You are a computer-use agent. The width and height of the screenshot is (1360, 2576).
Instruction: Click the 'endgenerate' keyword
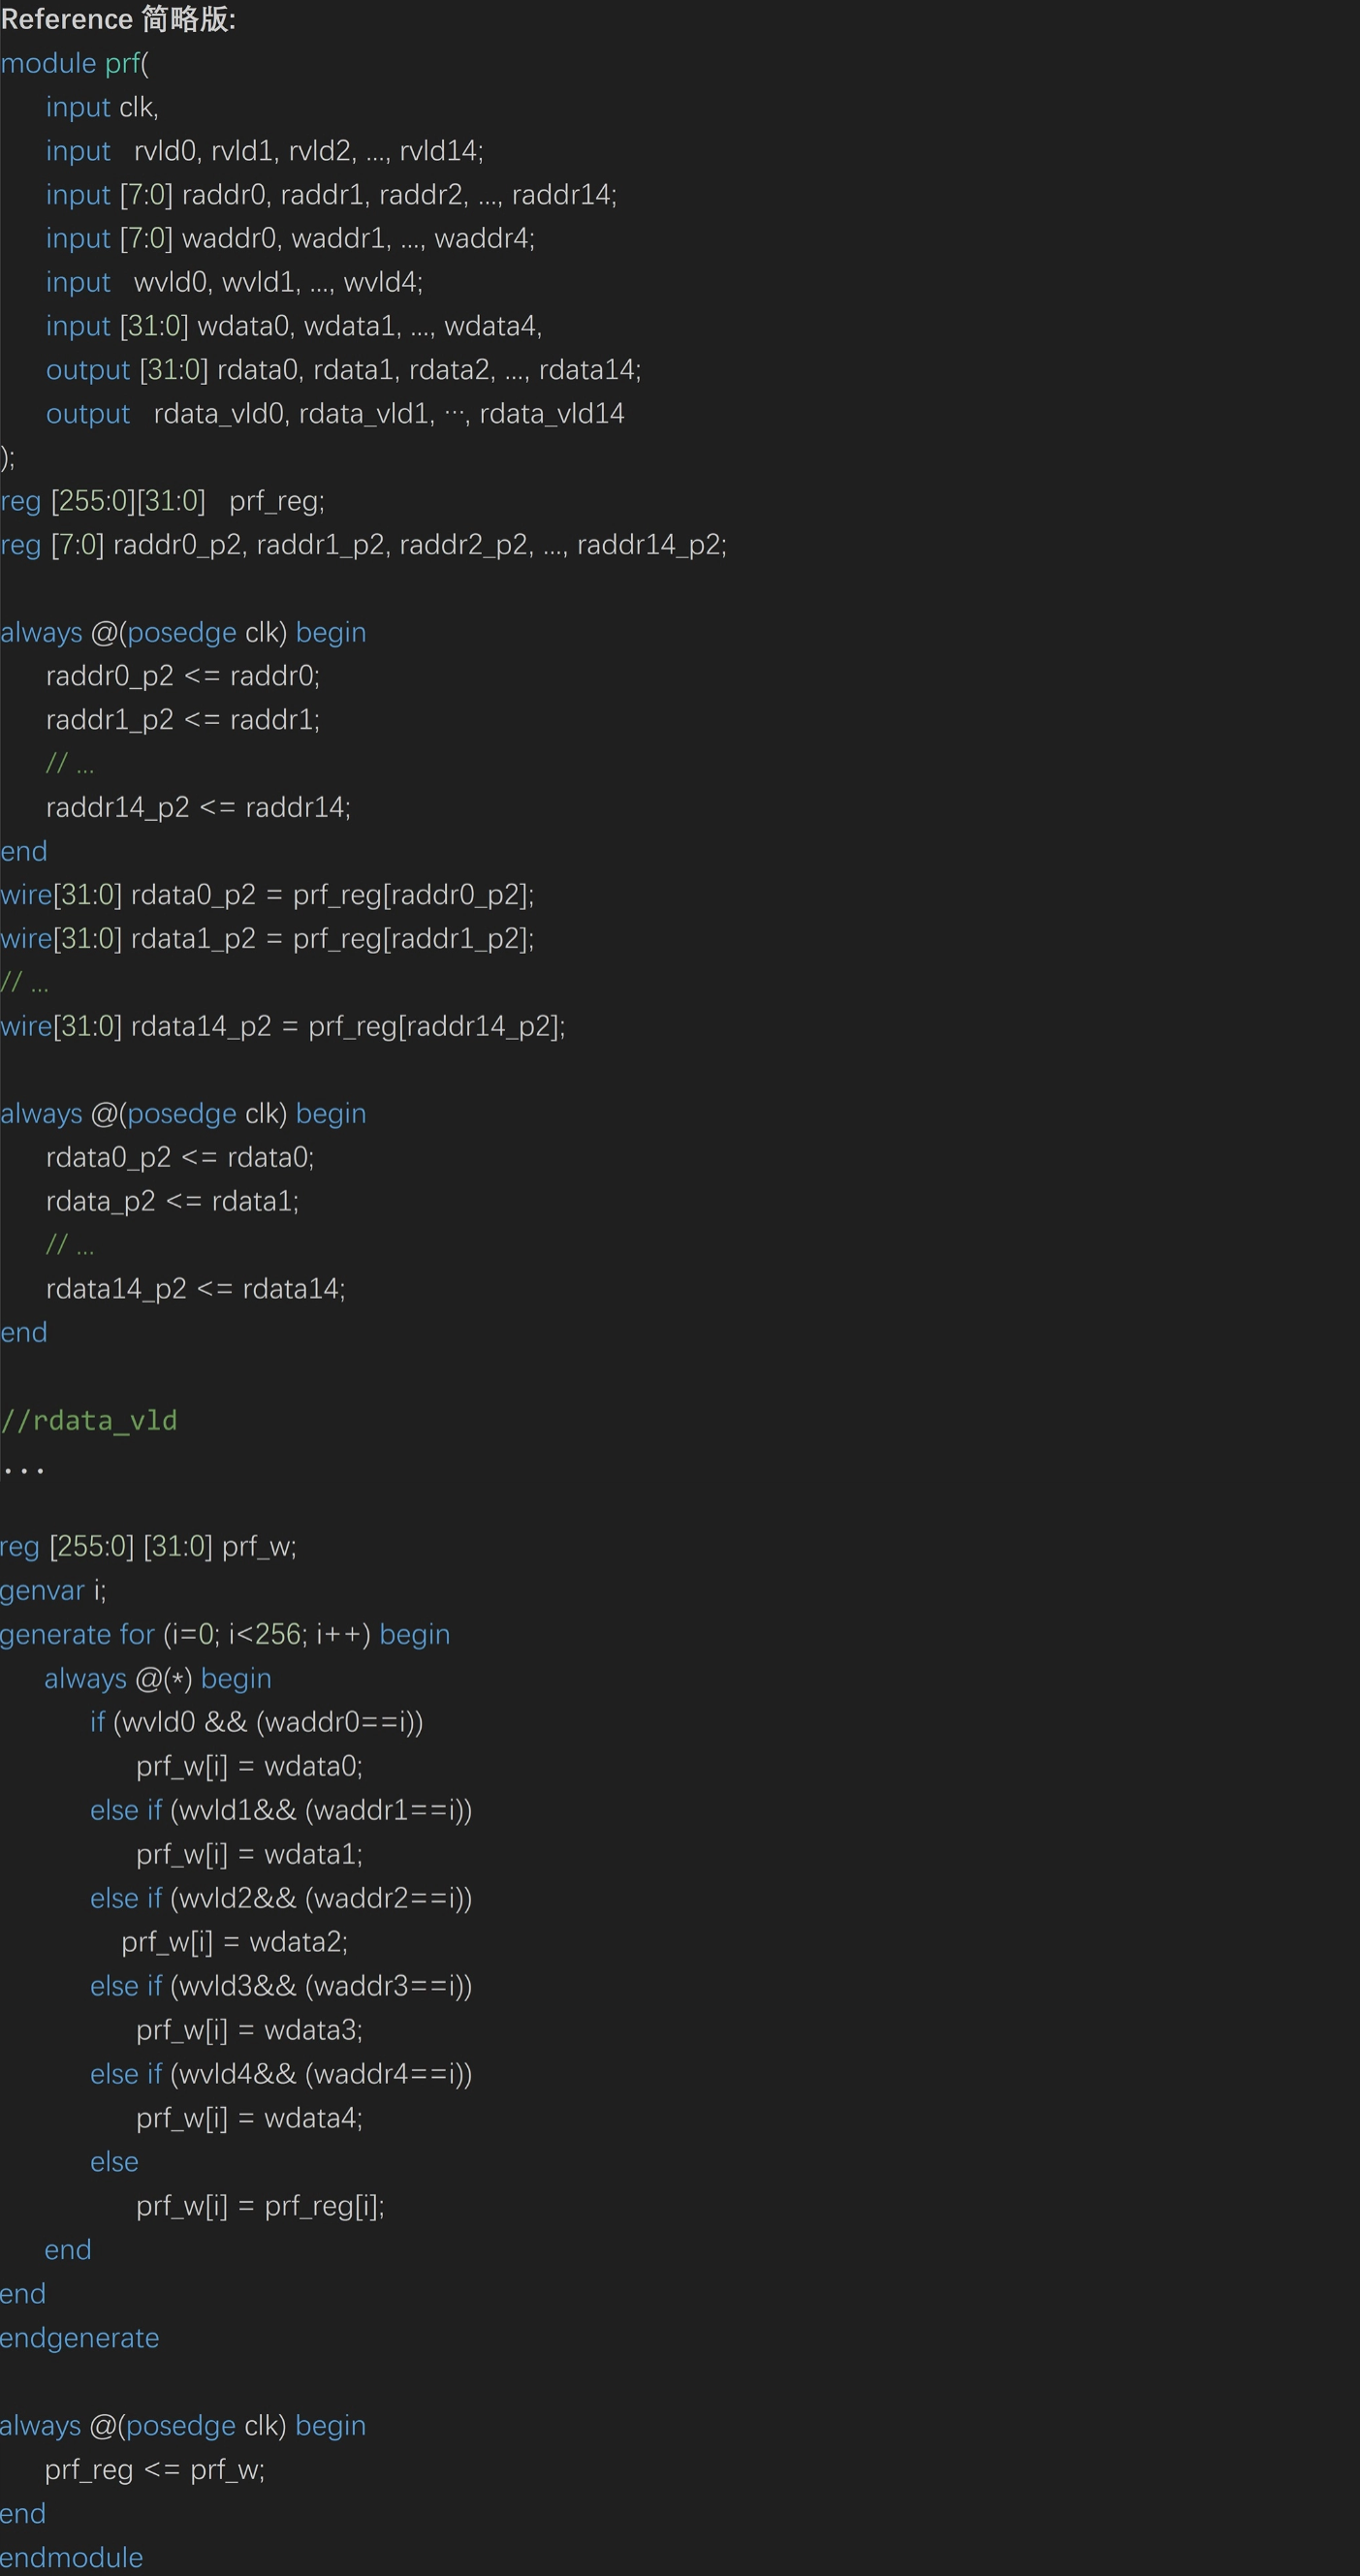click(80, 2338)
